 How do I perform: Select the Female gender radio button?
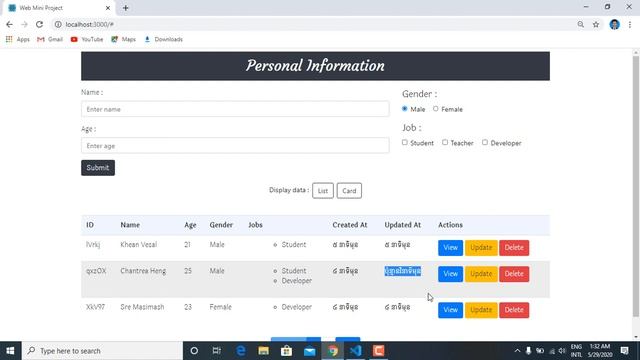(436, 109)
